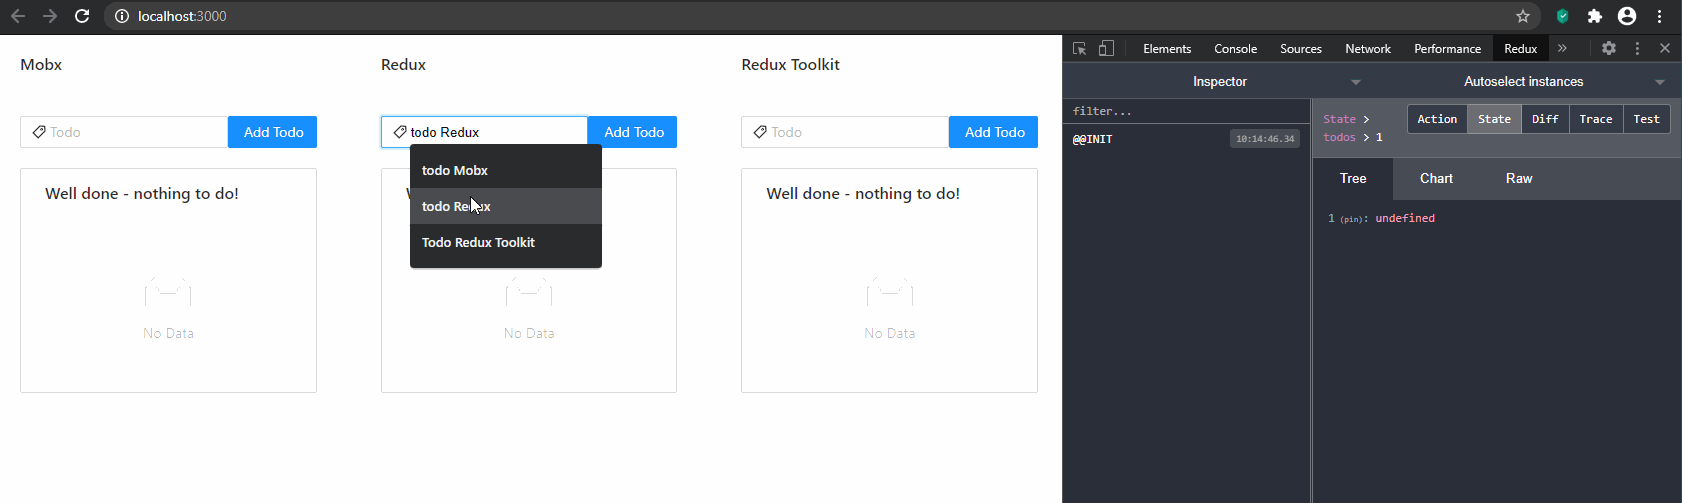The image size is (1682, 503).
Task: Open the green shield extension icon
Action: 1562,16
